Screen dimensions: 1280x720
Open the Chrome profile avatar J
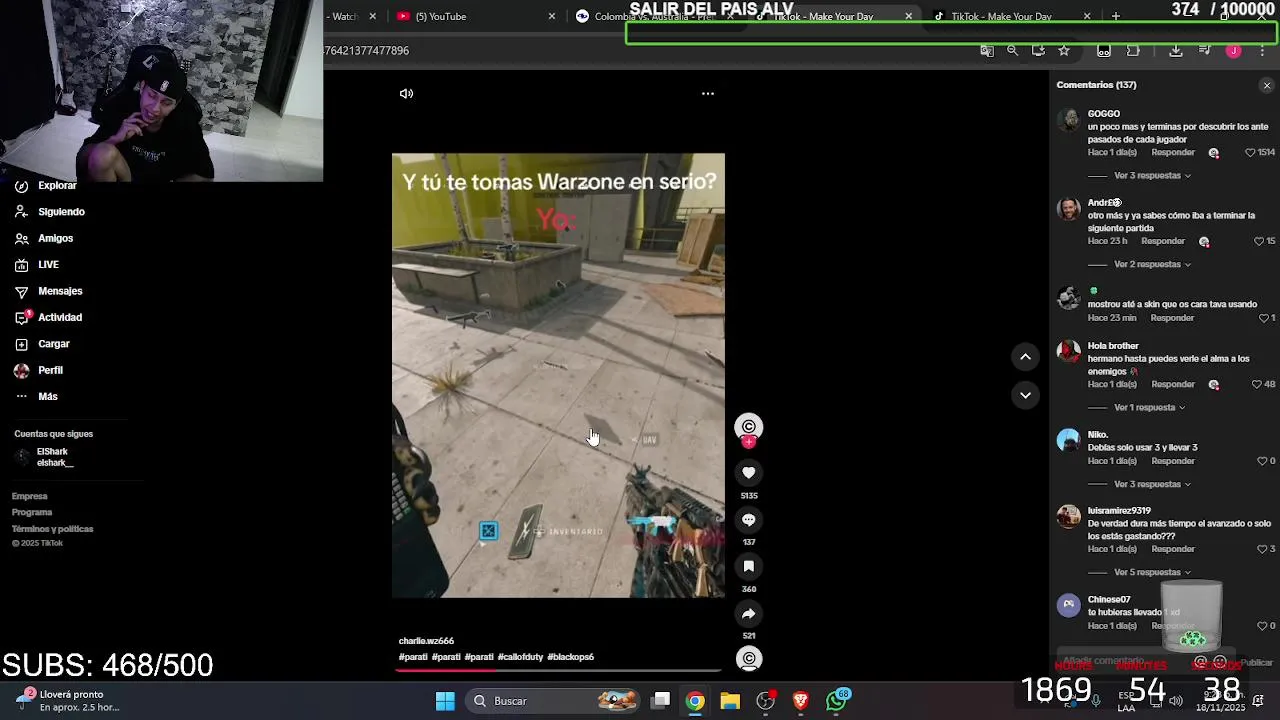1234,51
